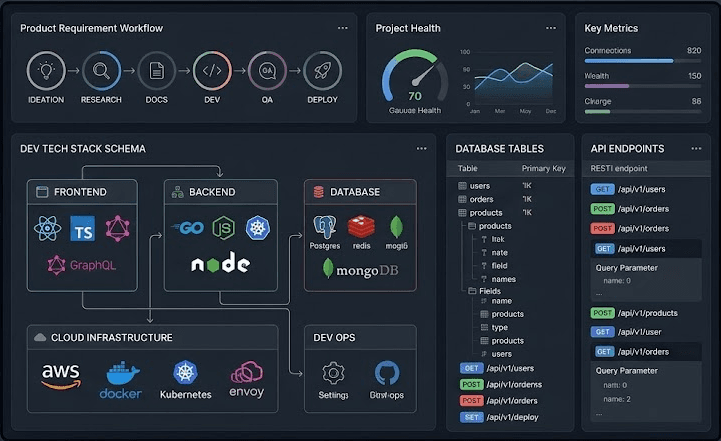Click the name: 2 query parameter value
Screen dimensions: 721x441
[x=617, y=399]
